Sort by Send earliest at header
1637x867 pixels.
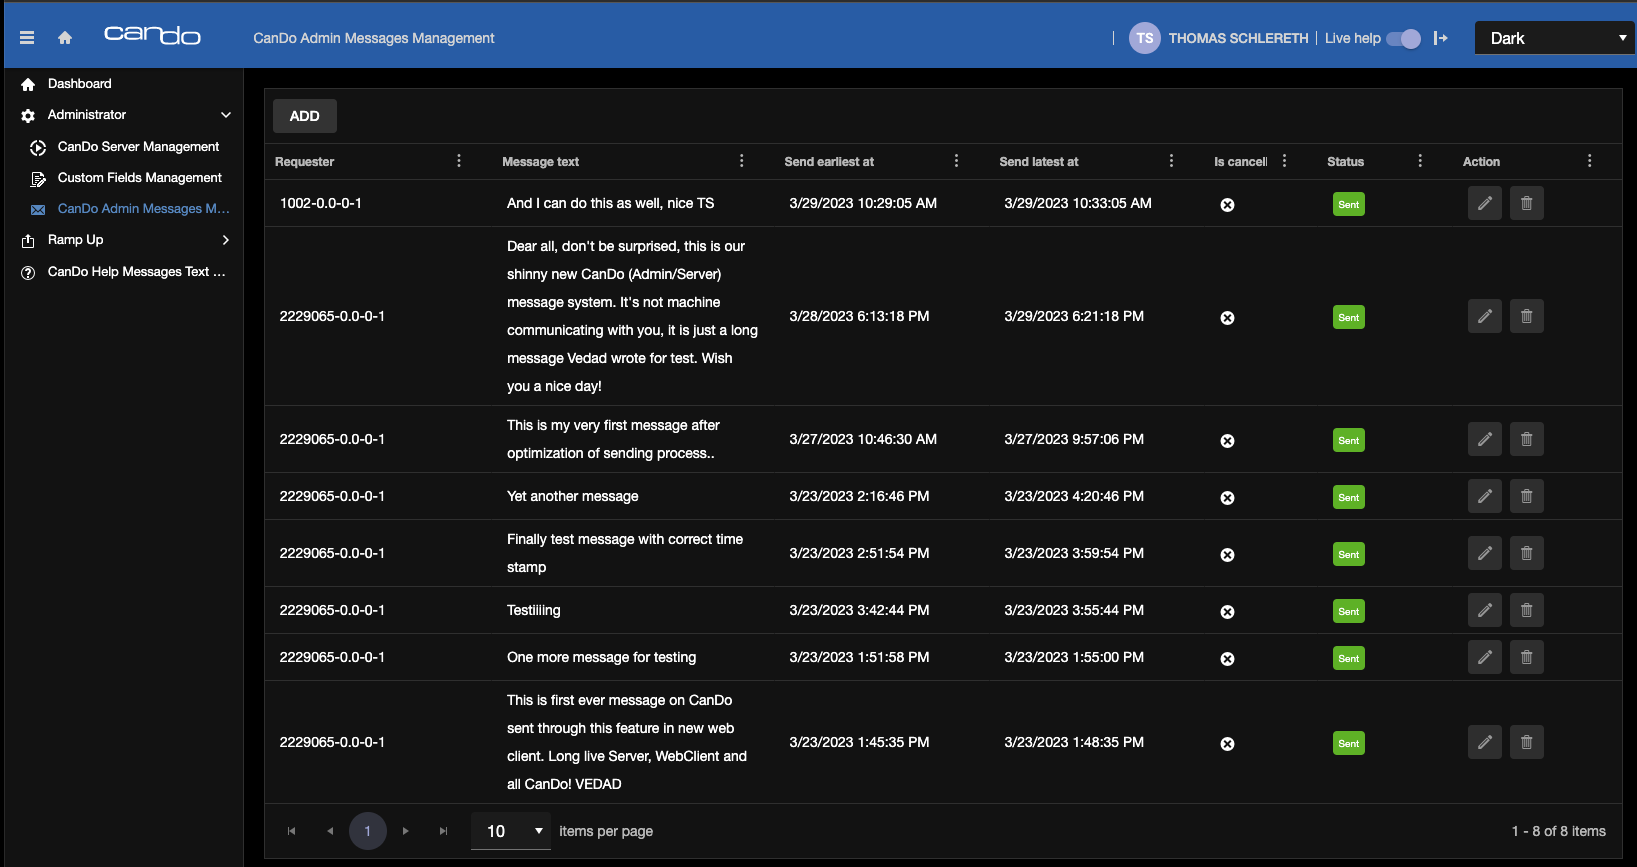[829, 162]
